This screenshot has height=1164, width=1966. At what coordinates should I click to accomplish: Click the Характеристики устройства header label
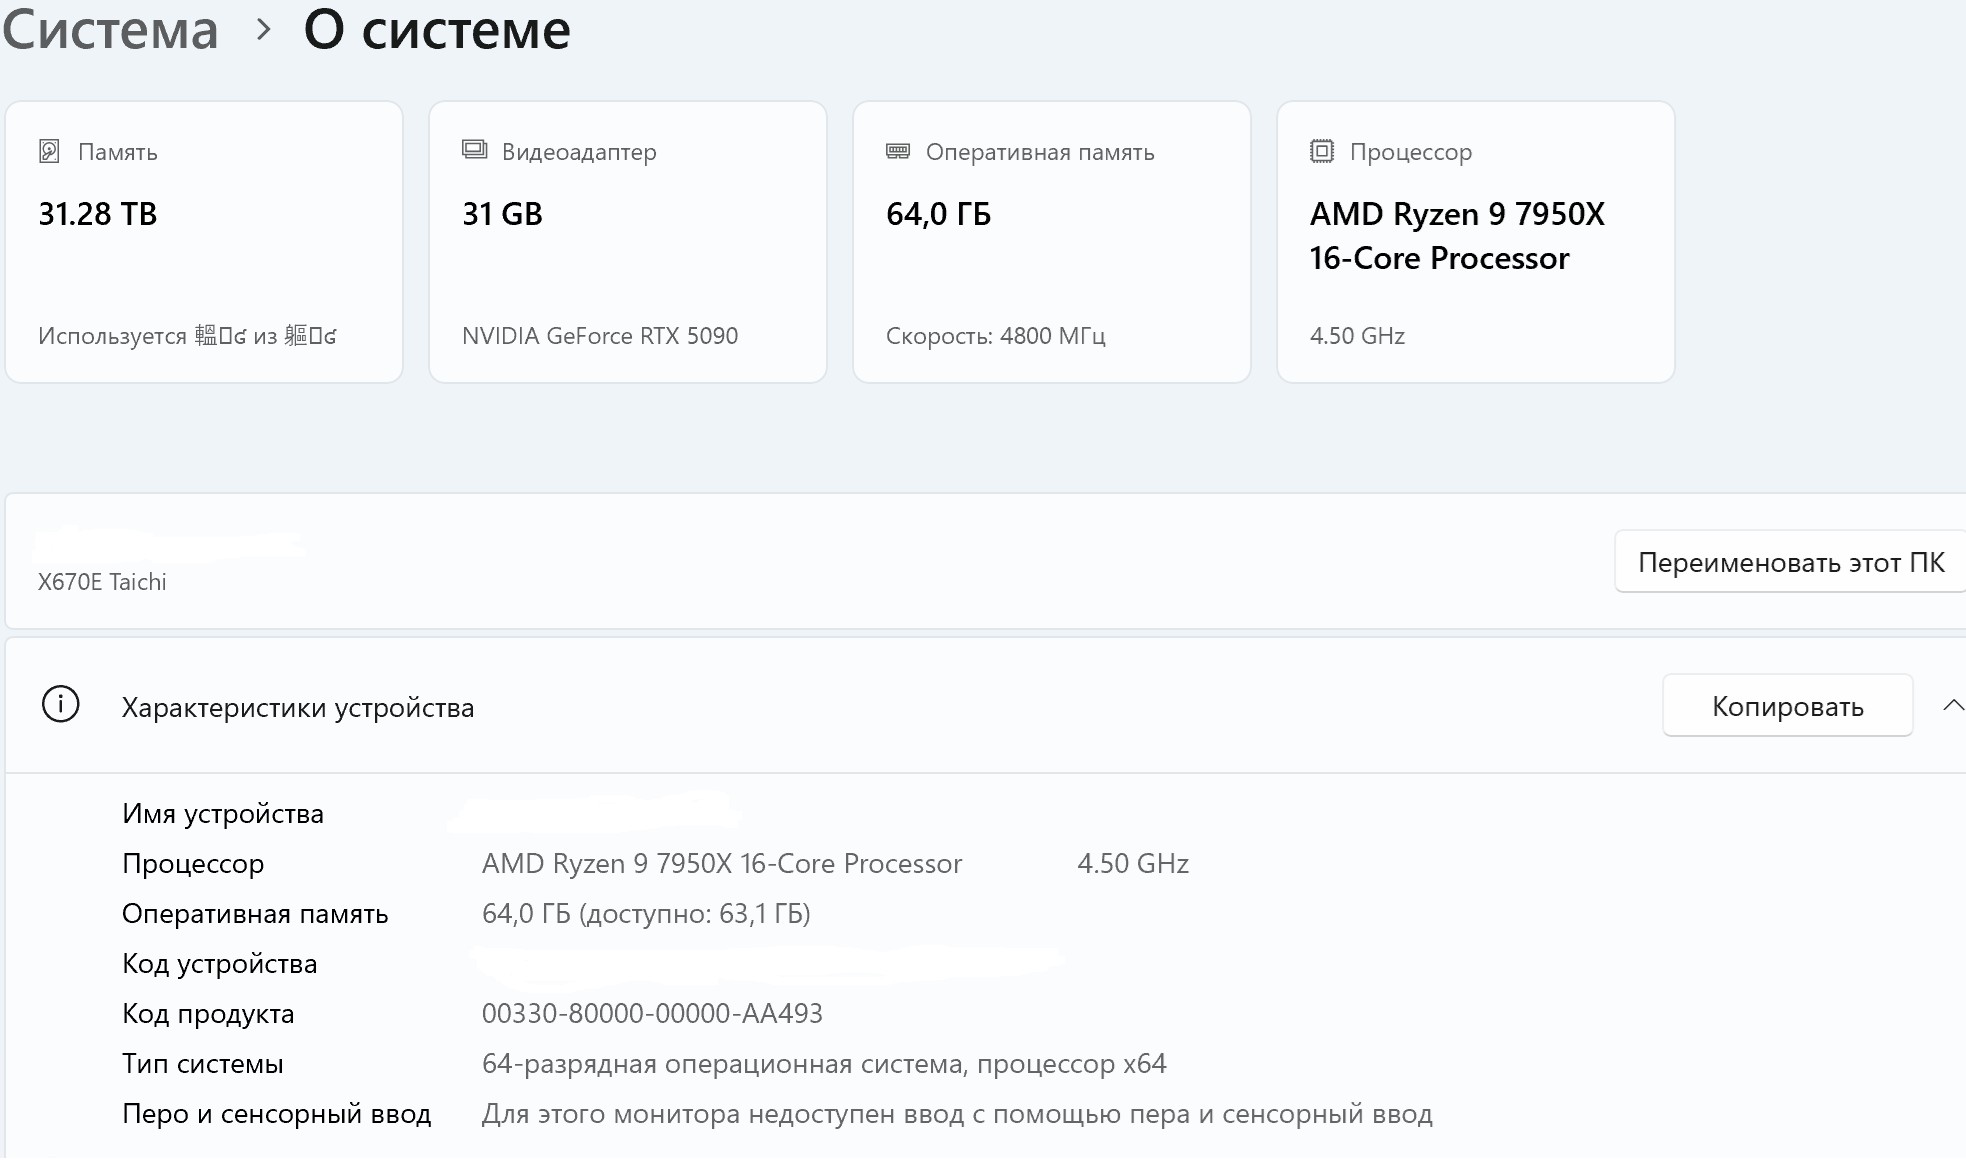(298, 708)
